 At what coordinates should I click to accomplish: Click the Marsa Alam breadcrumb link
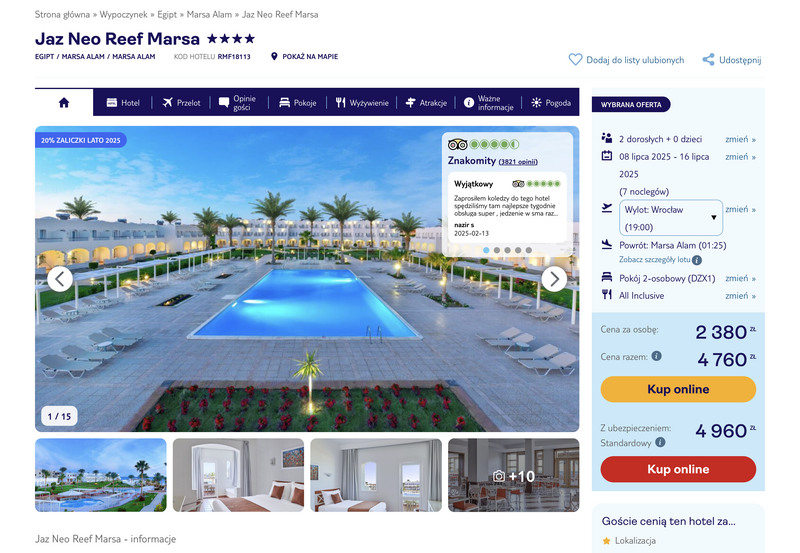[209, 15]
